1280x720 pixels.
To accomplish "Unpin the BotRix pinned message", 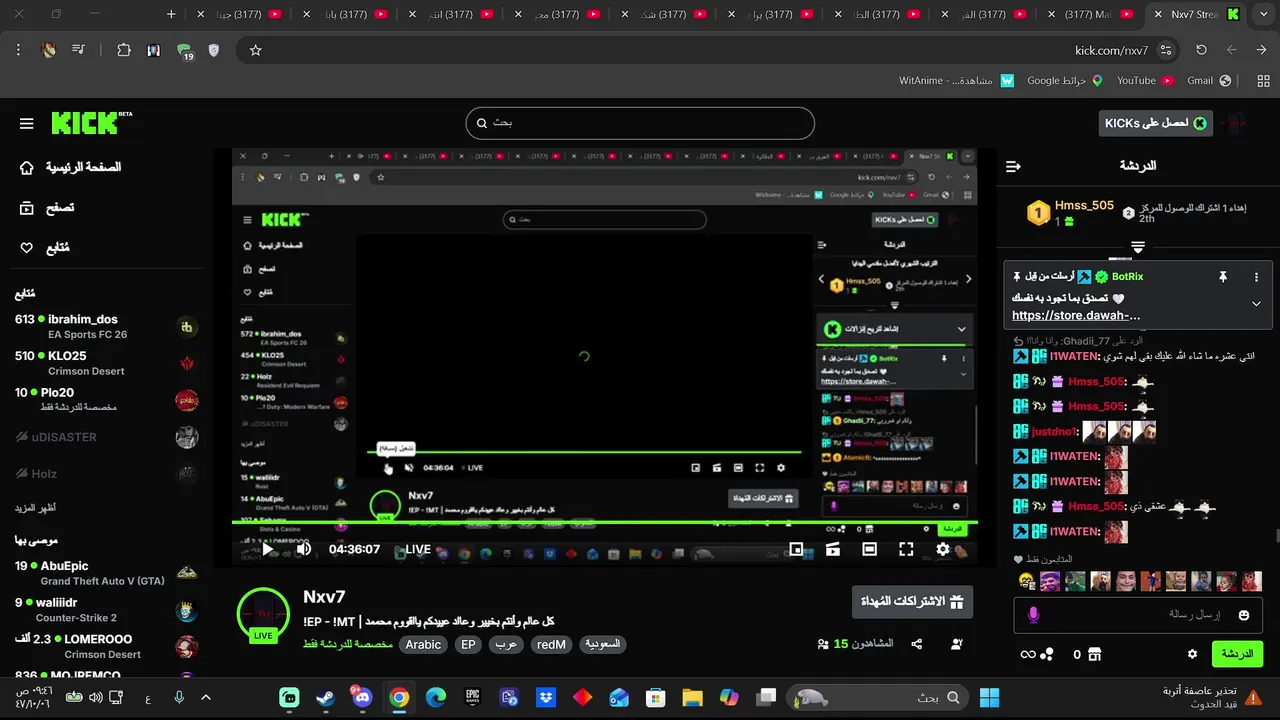I will tap(1222, 277).
